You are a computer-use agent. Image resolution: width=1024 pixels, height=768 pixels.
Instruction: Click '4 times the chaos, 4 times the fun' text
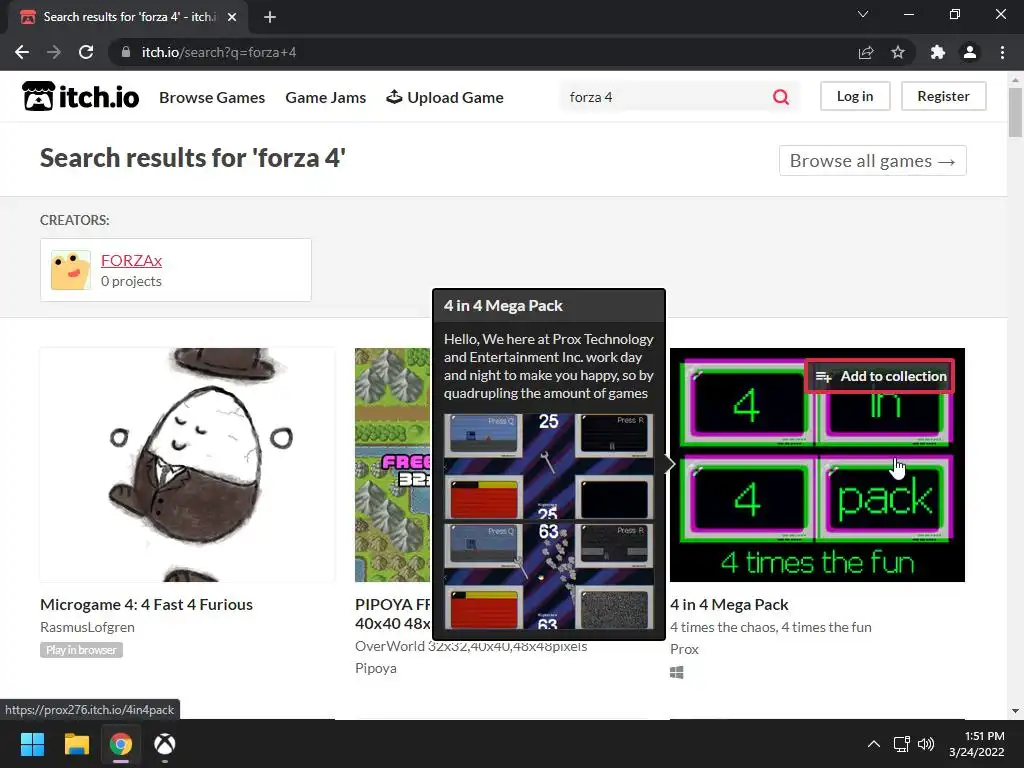(x=771, y=627)
